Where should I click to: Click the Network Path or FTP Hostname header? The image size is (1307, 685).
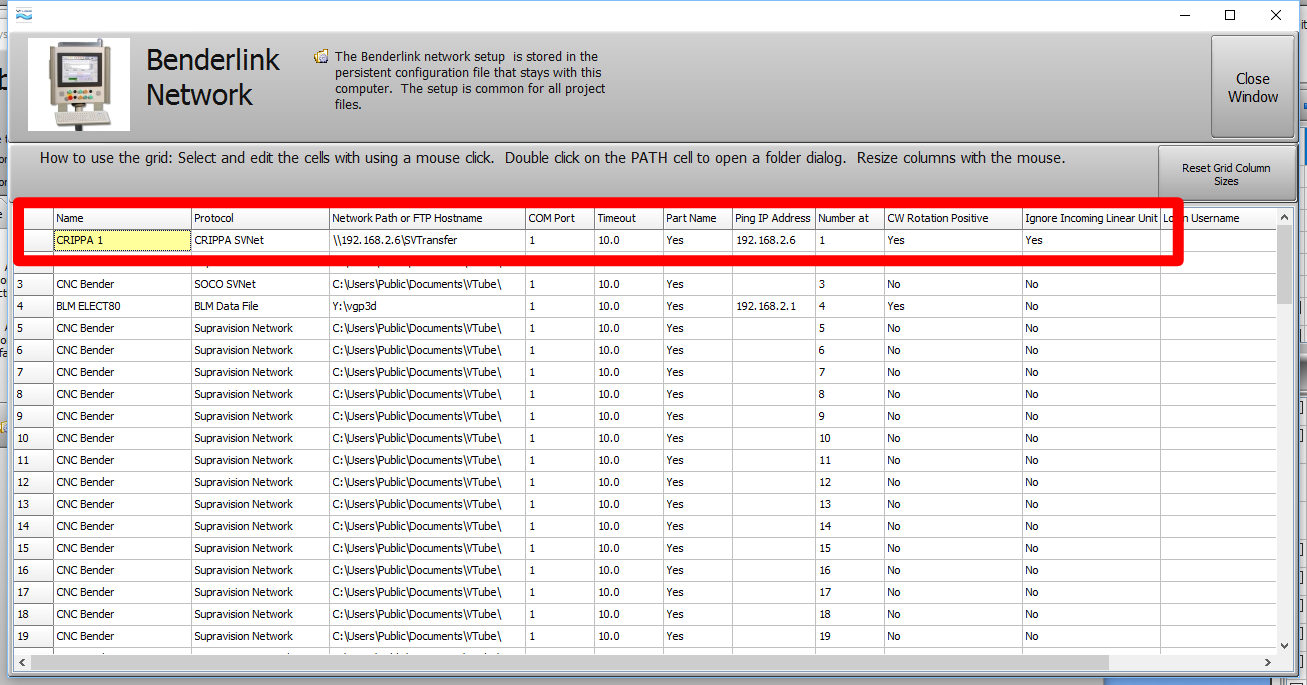(x=427, y=218)
